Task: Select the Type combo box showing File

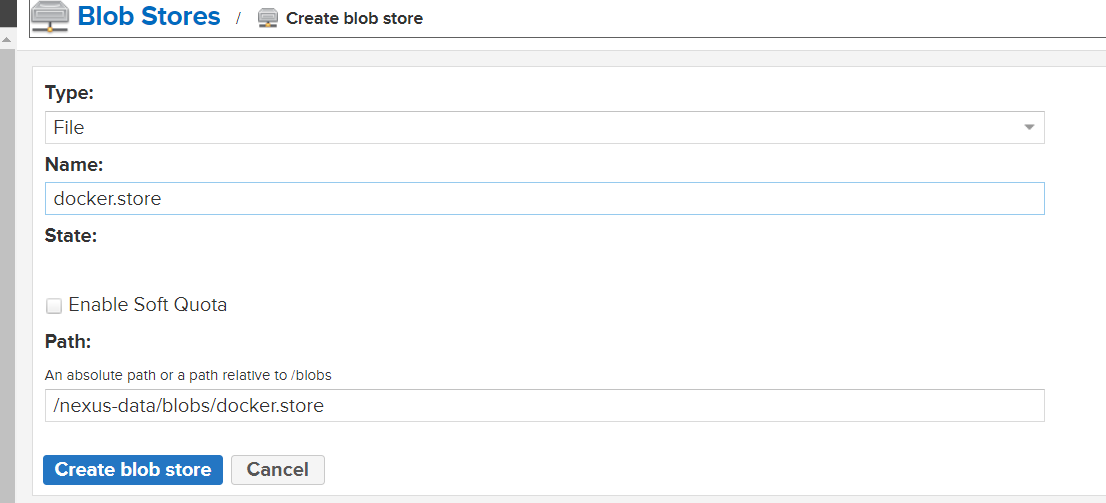Action: click(x=545, y=128)
